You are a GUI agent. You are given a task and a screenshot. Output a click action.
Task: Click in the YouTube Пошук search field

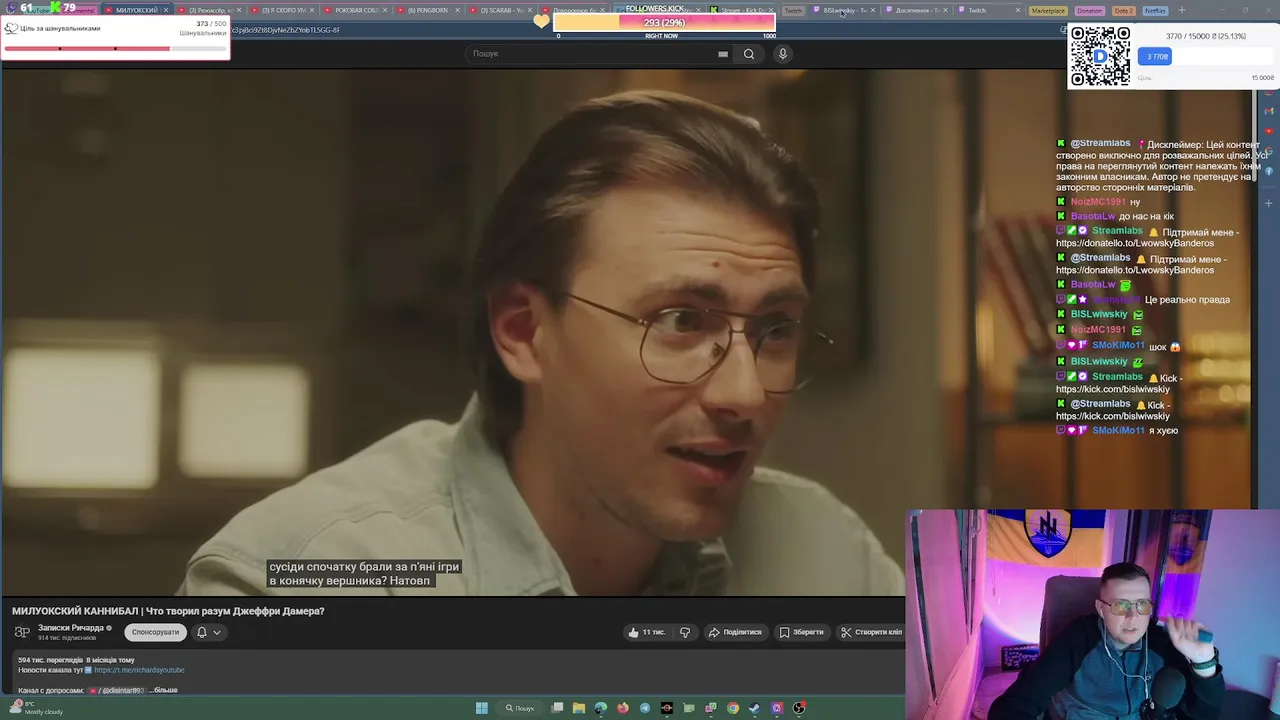[x=592, y=54]
